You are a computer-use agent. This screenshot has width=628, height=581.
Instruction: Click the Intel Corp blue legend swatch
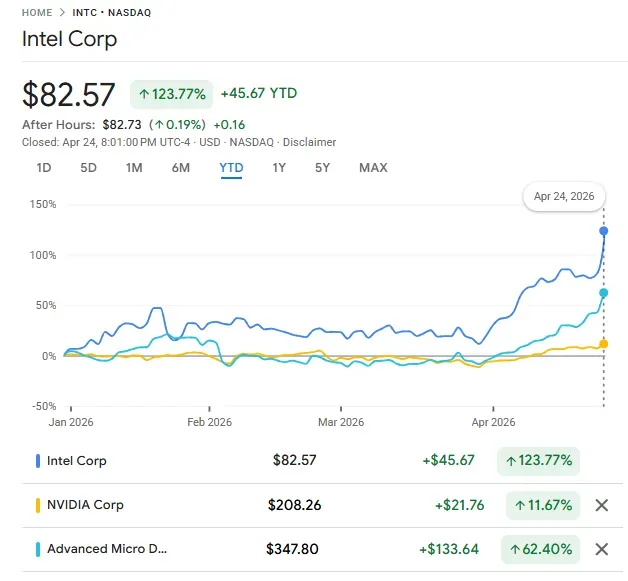[38, 461]
